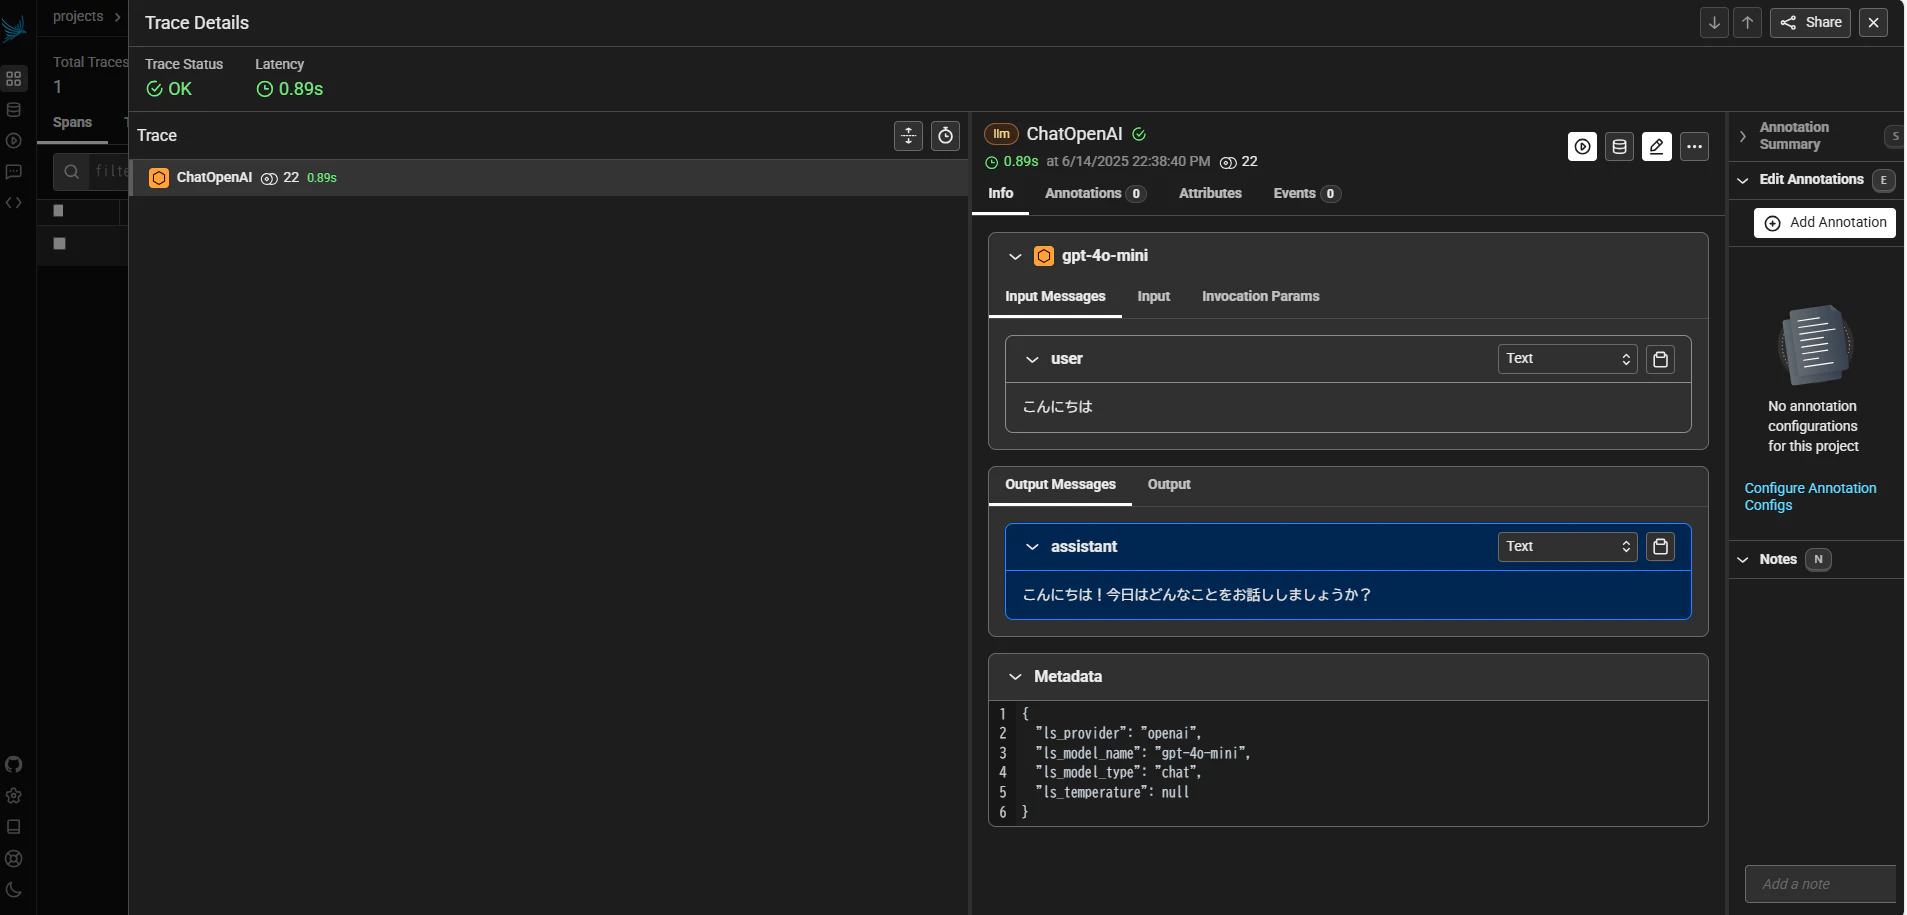Open the Configure Annotation Configs link
The width and height of the screenshot is (1907, 915).
click(x=1810, y=497)
